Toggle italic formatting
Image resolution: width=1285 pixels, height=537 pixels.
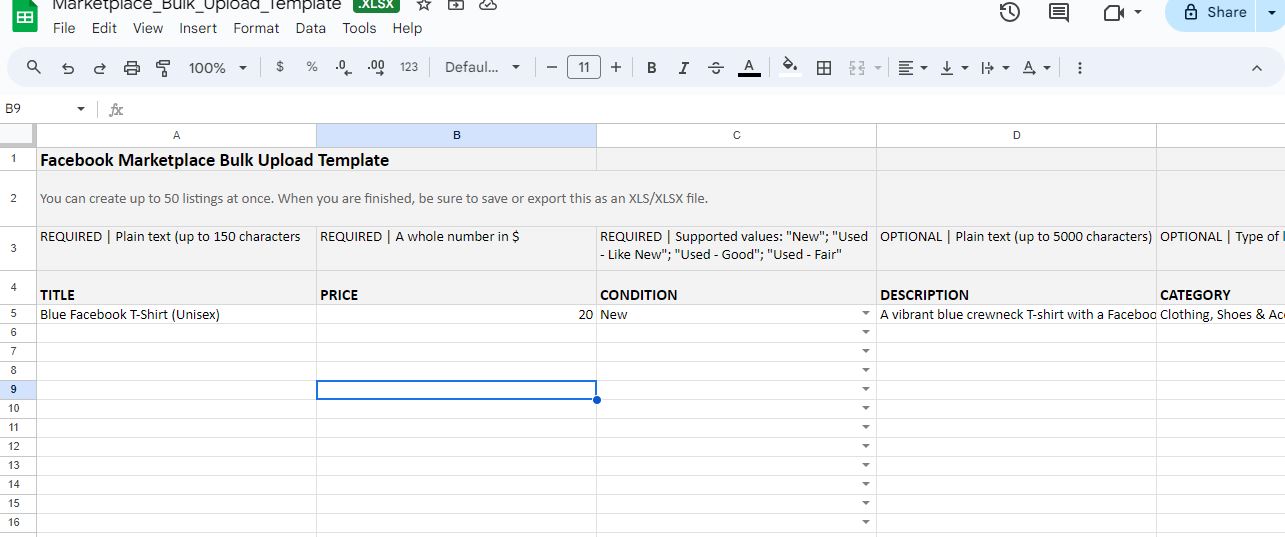click(x=684, y=67)
